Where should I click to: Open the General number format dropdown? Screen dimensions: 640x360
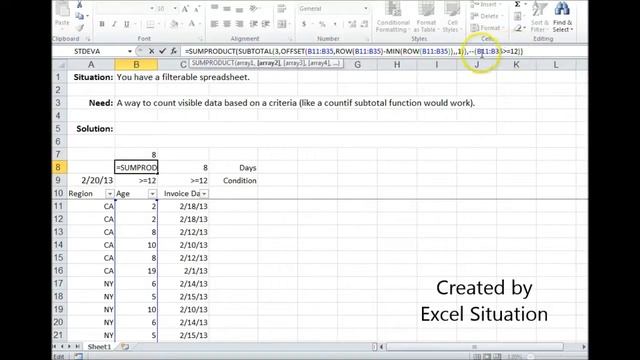point(366,9)
